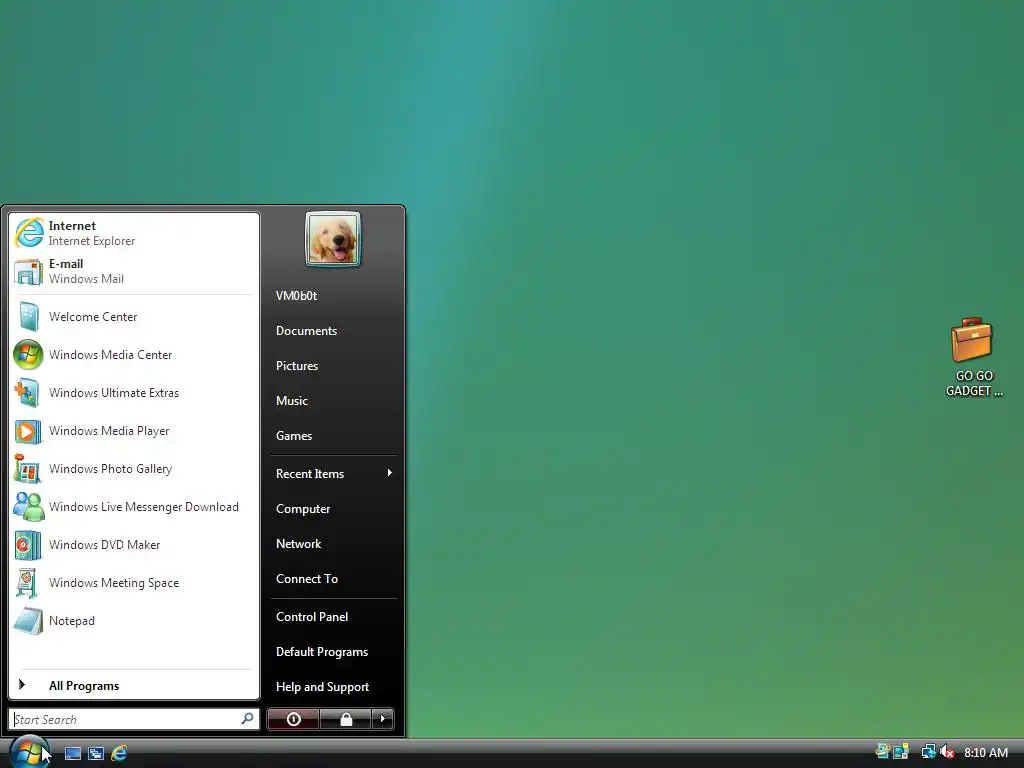Image resolution: width=1024 pixels, height=768 pixels.
Task: Click Show Desktop in Quick Launch
Action: [x=73, y=753]
